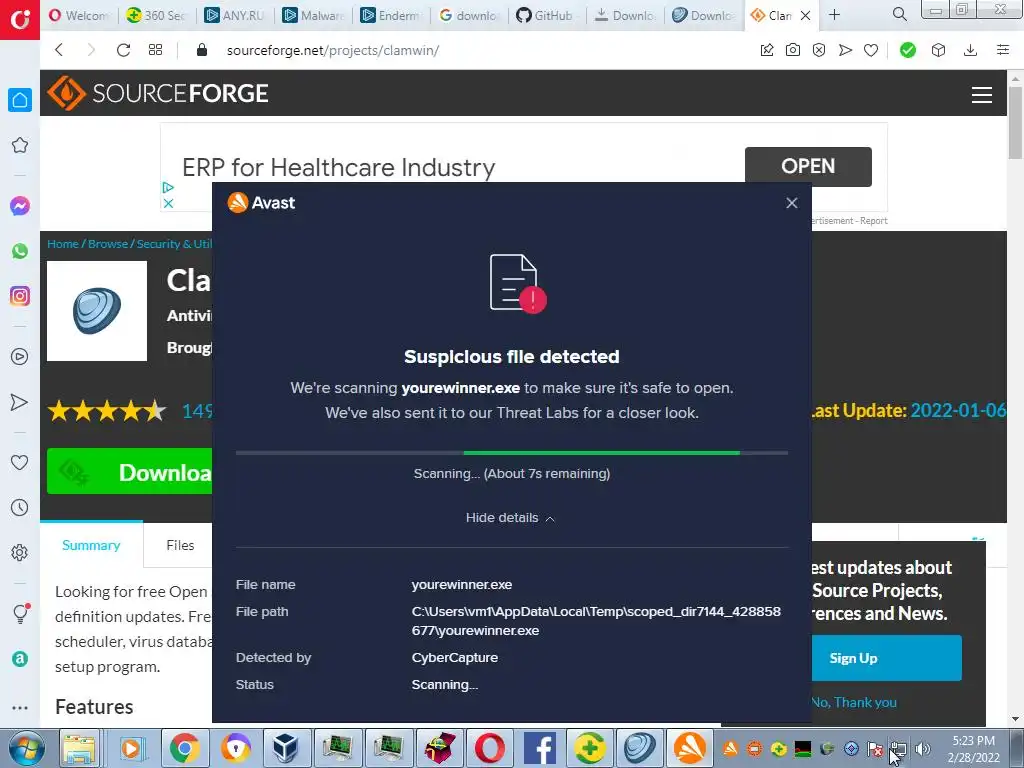Open the extensions cube icon

click(x=938, y=50)
